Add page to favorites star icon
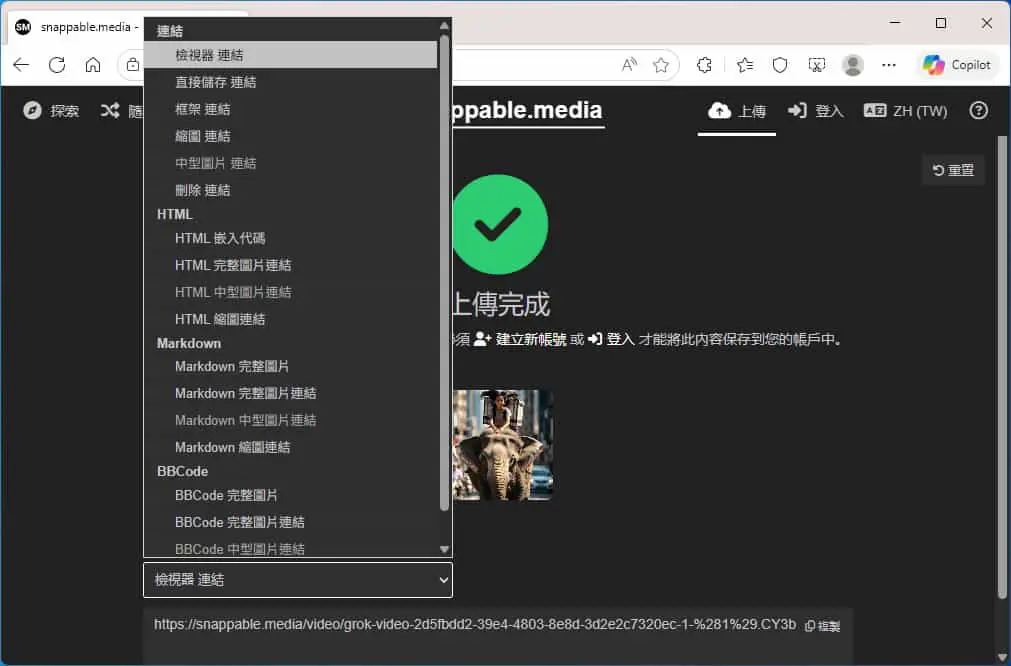Viewport: 1011px width, 666px height. tap(661, 64)
